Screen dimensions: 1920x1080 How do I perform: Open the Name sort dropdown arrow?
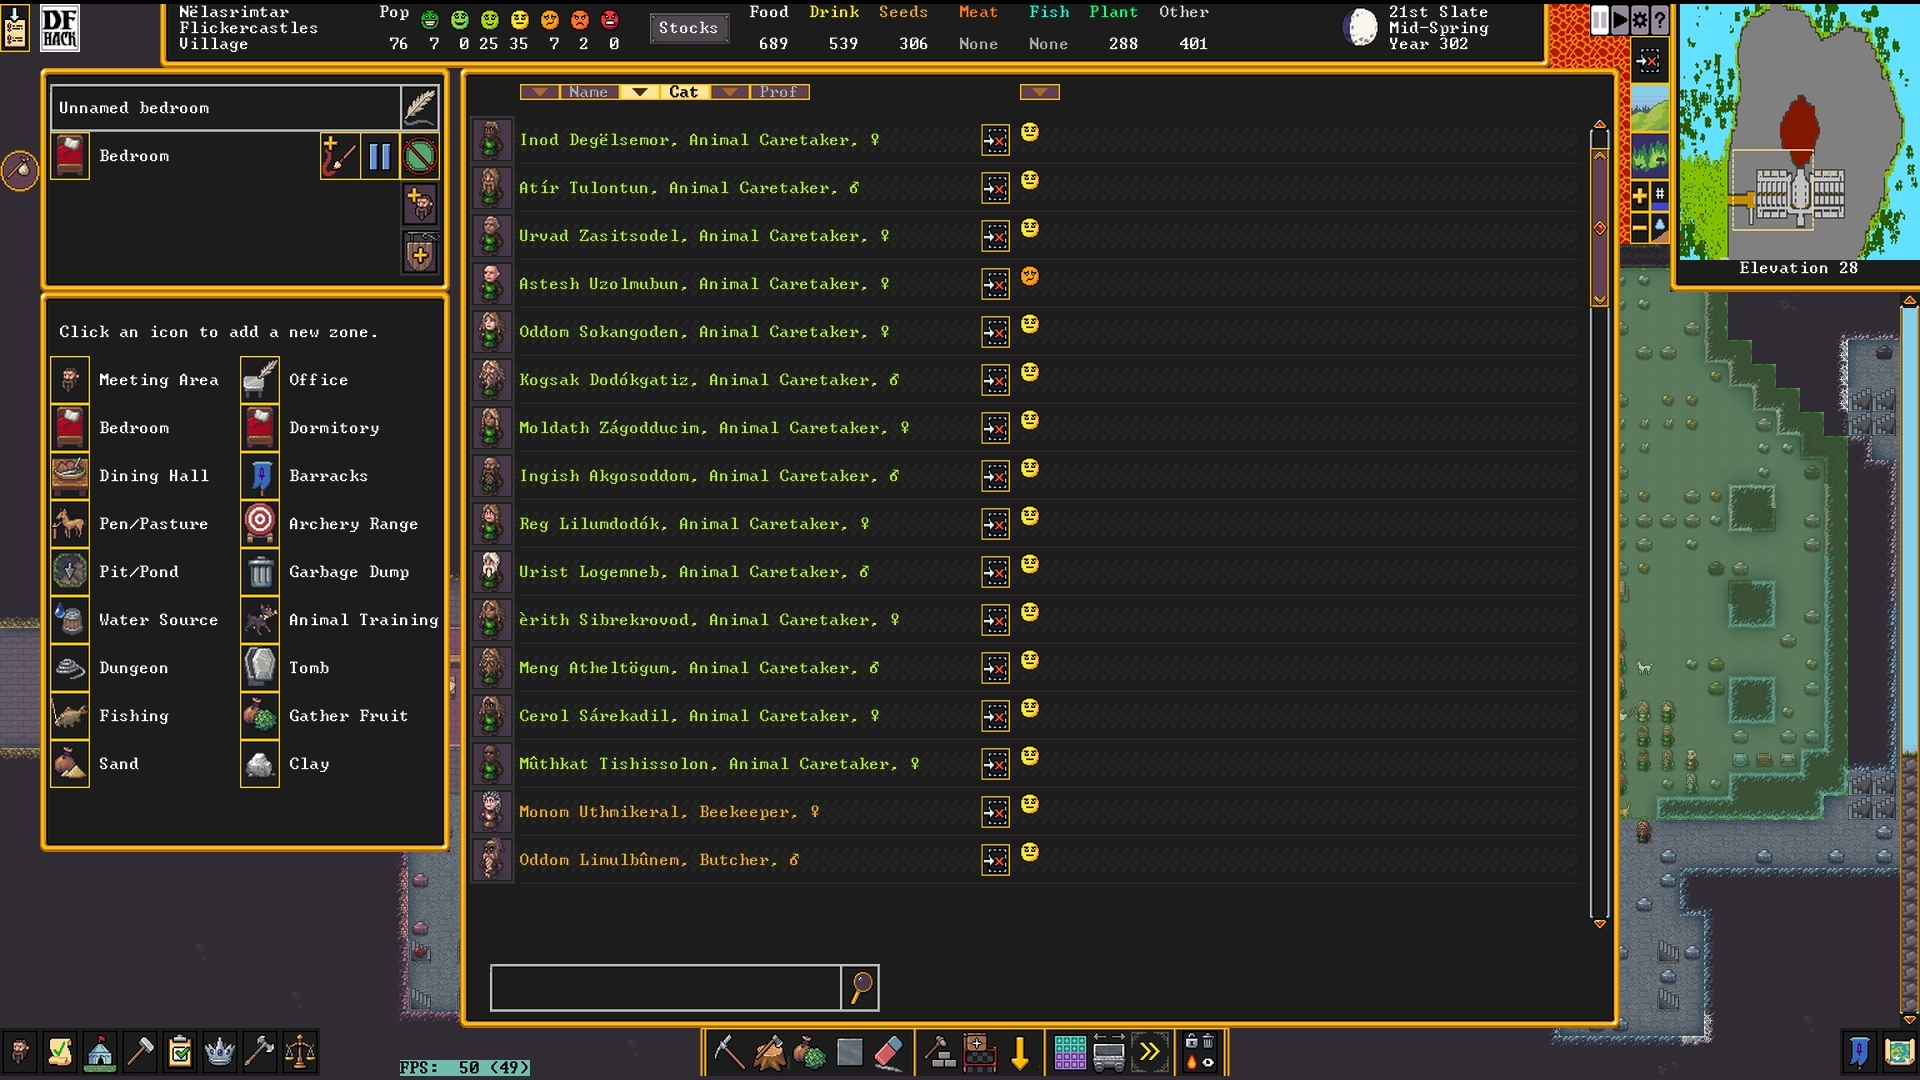pos(540,92)
